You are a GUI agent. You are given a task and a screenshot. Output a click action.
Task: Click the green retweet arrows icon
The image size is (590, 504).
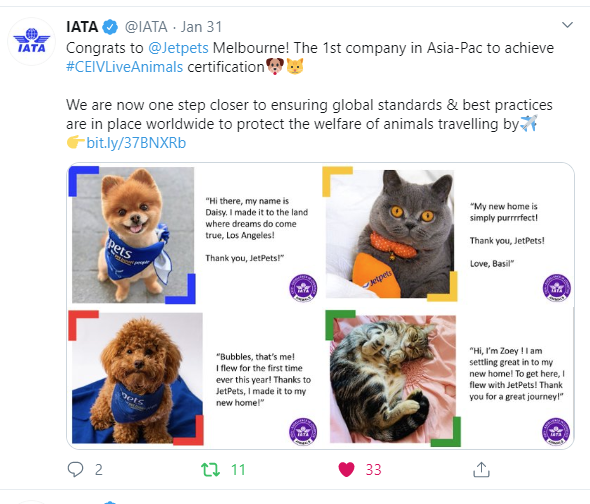[210, 470]
